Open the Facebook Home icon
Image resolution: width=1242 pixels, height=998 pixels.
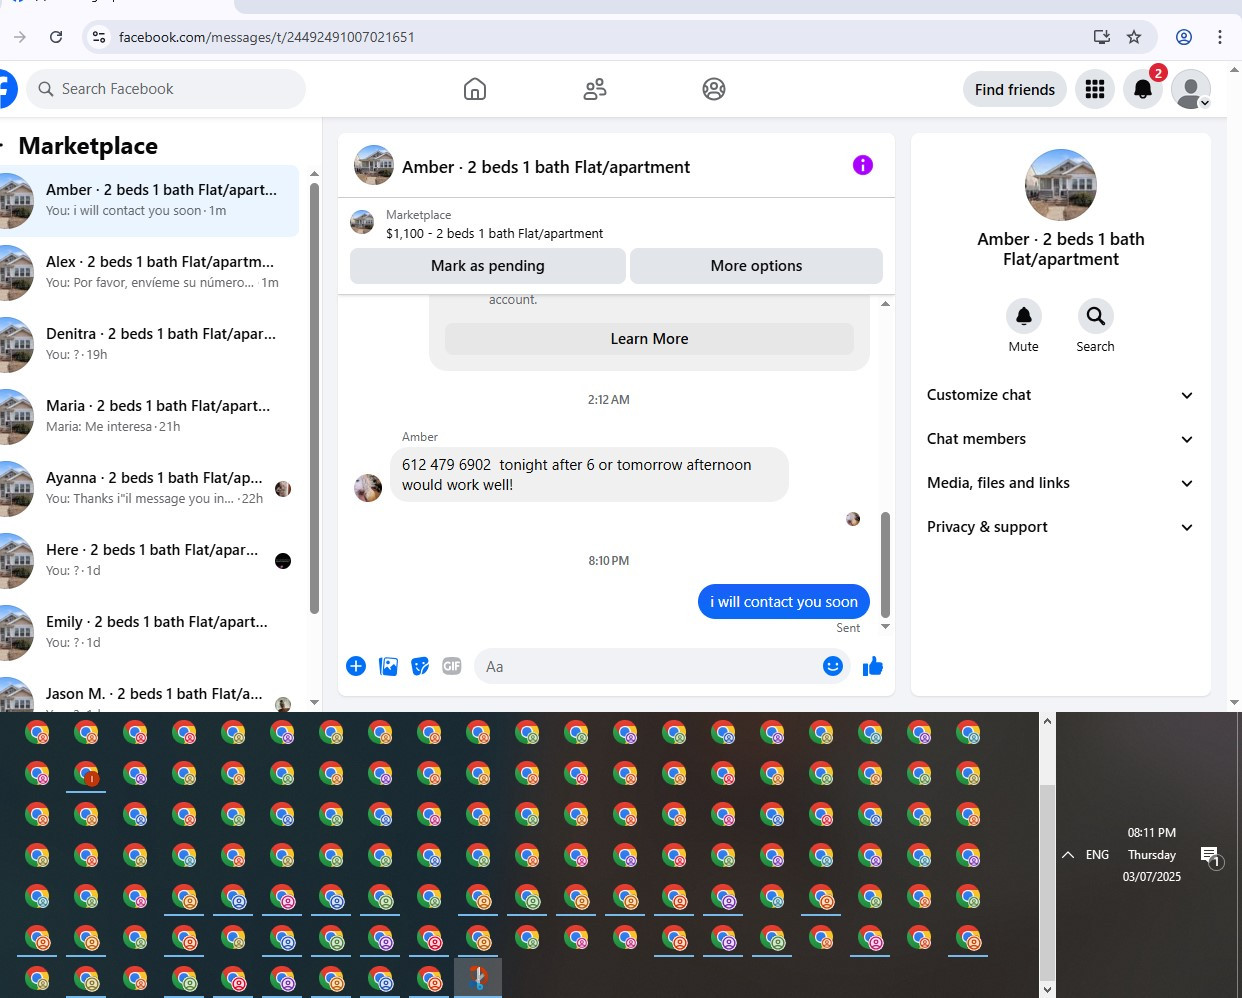coord(475,89)
